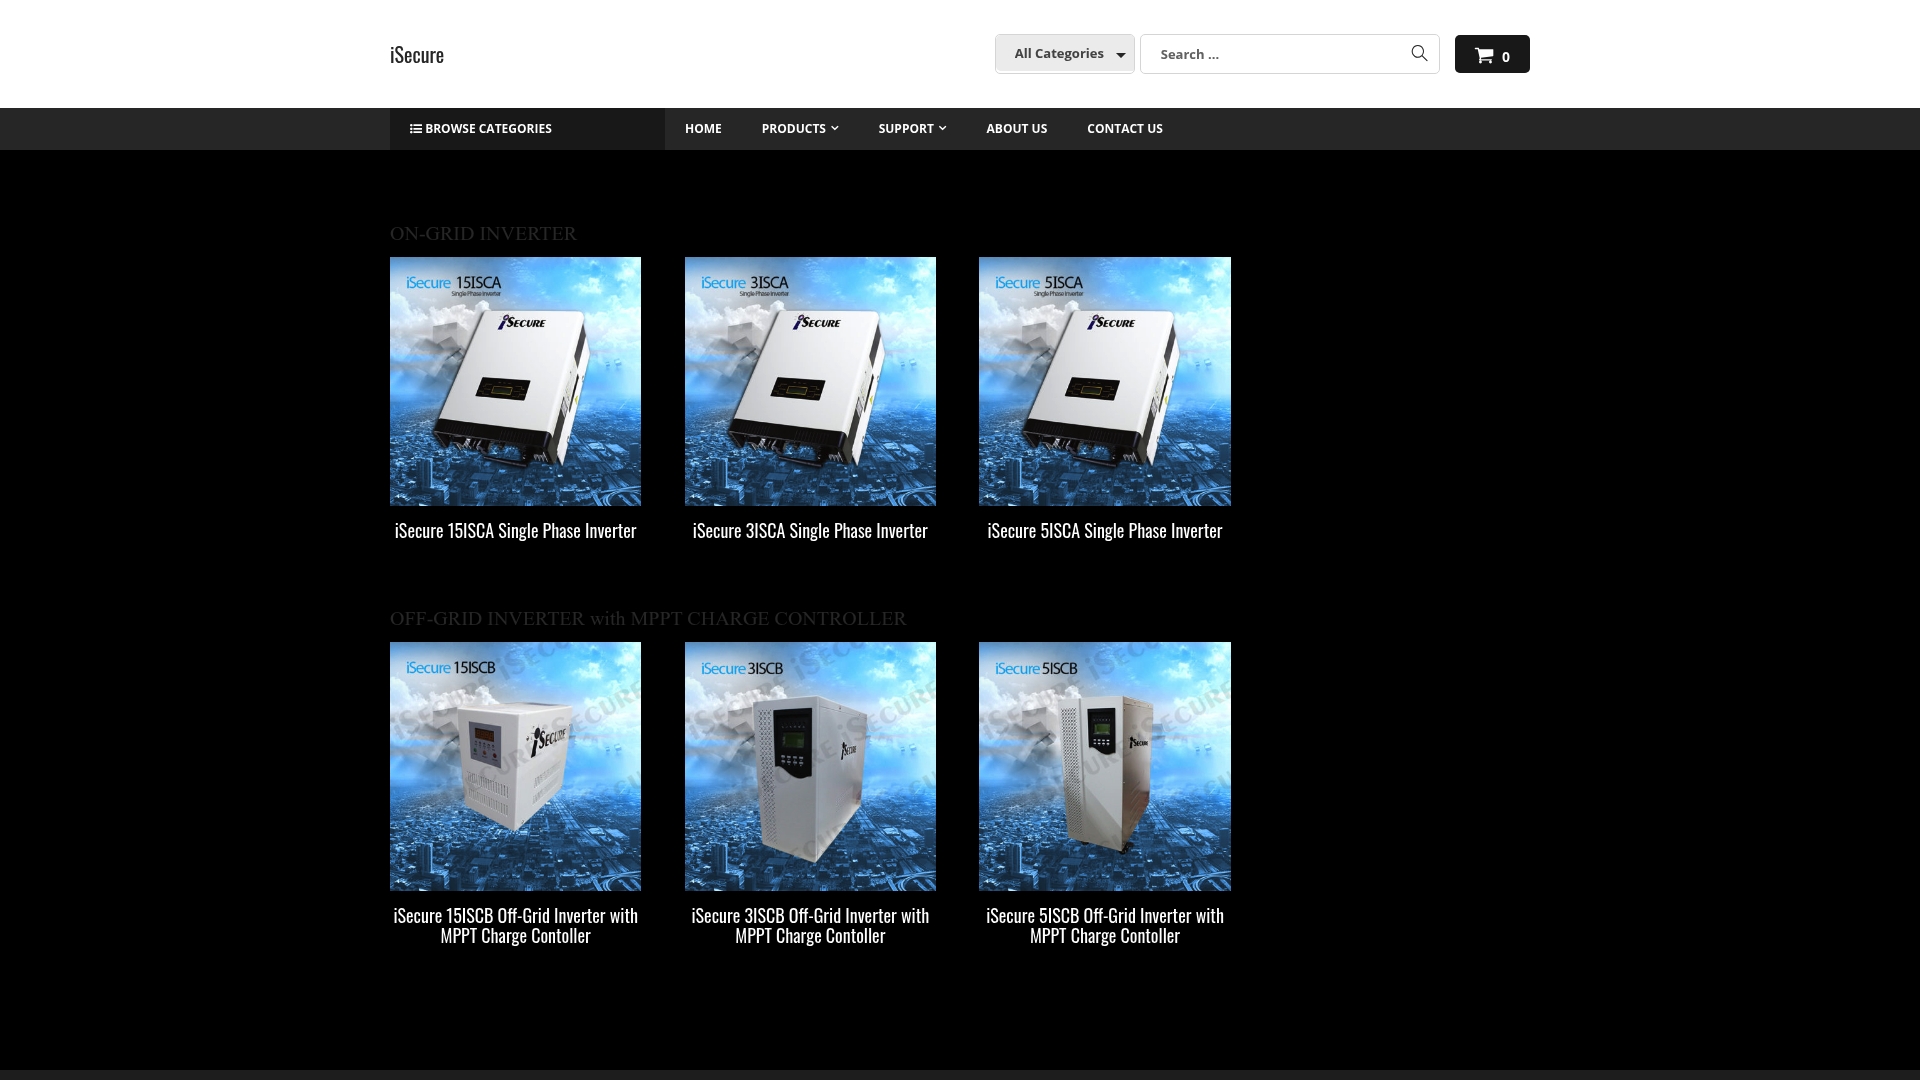The image size is (1920, 1080).
Task: Open the Contact Us page
Action: click(1124, 129)
